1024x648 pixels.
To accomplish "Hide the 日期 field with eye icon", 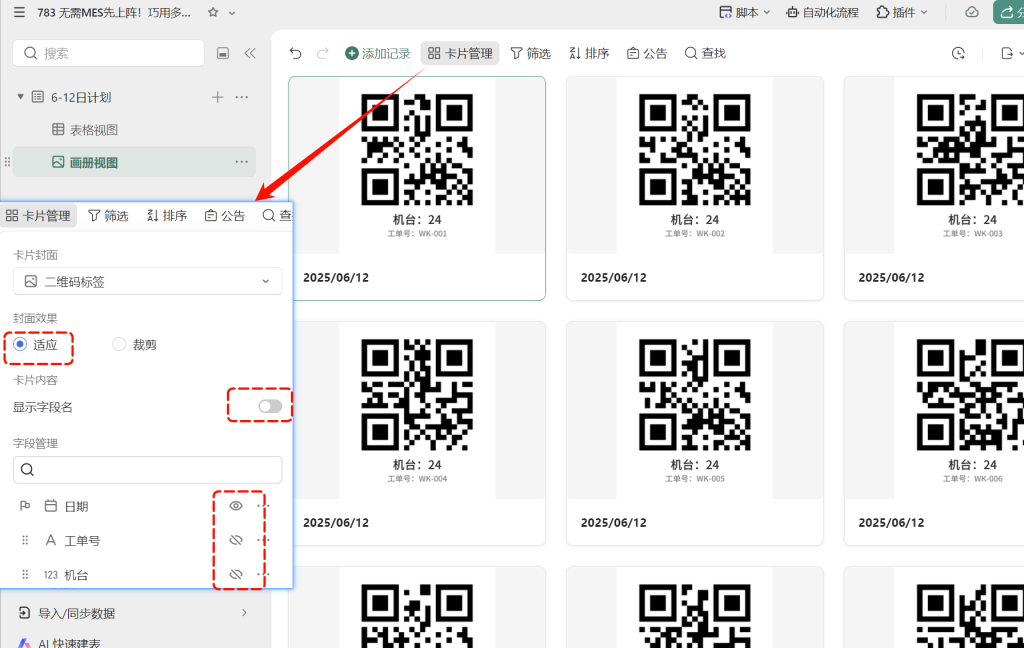I will [x=236, y=506].
